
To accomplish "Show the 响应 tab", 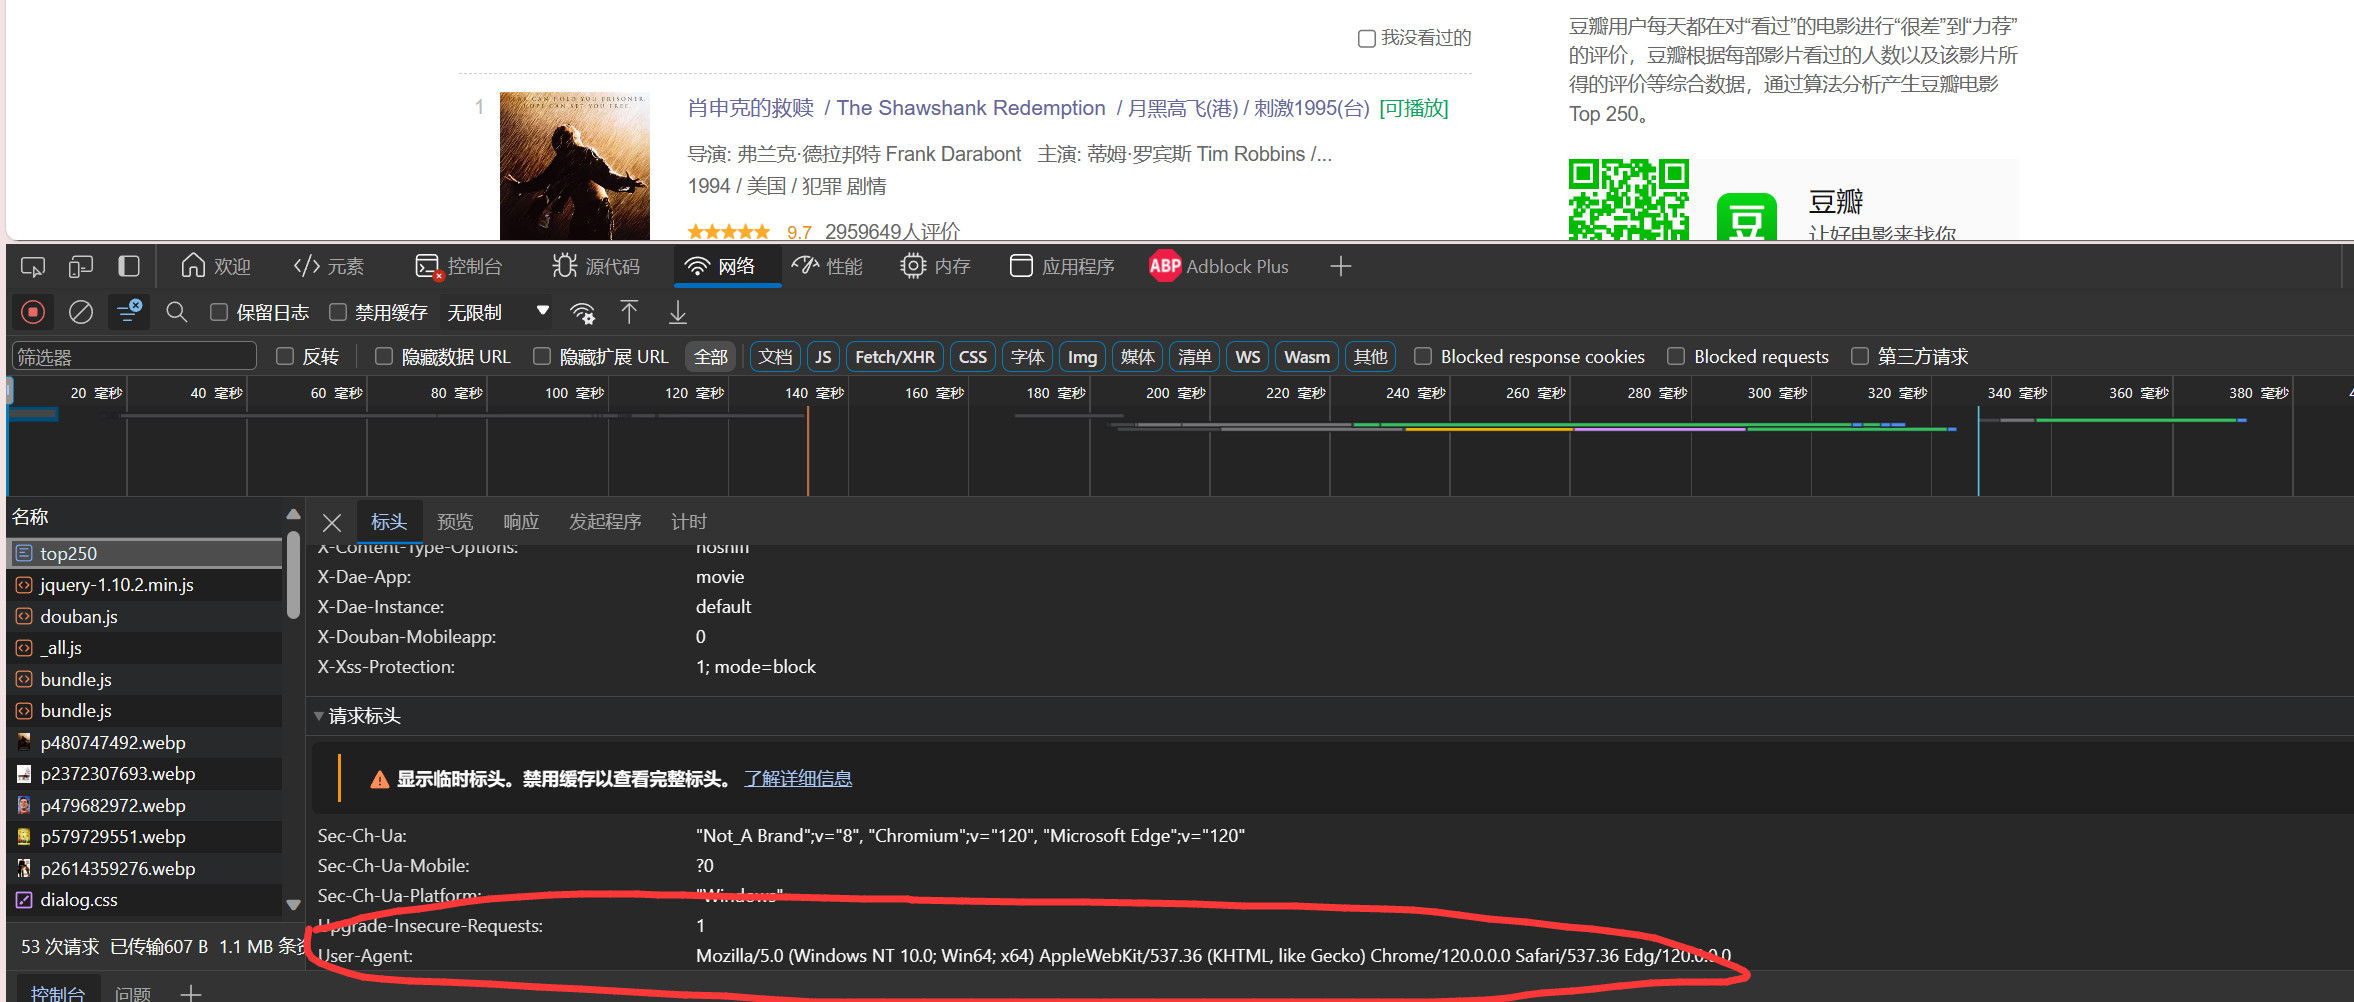I will [x=521, y=522].
